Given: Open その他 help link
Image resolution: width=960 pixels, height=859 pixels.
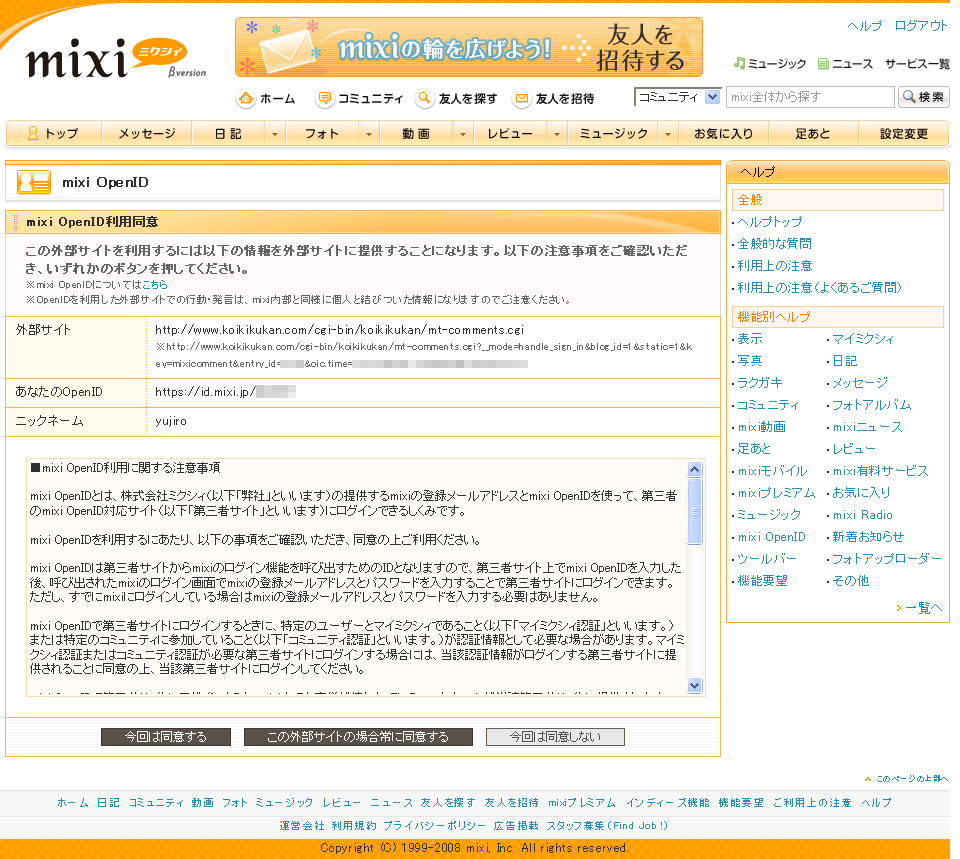Looking at the screenshot, I should coord(851,581).
